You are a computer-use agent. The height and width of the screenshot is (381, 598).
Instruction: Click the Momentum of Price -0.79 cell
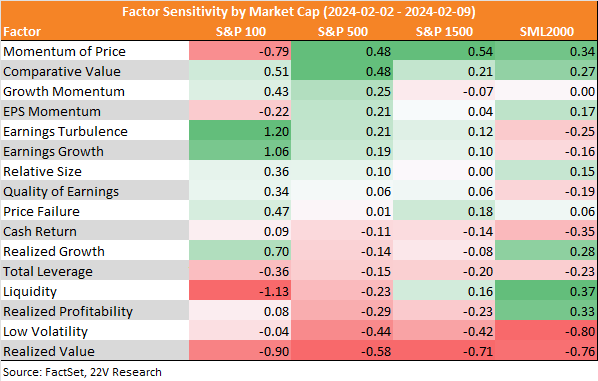240,50
